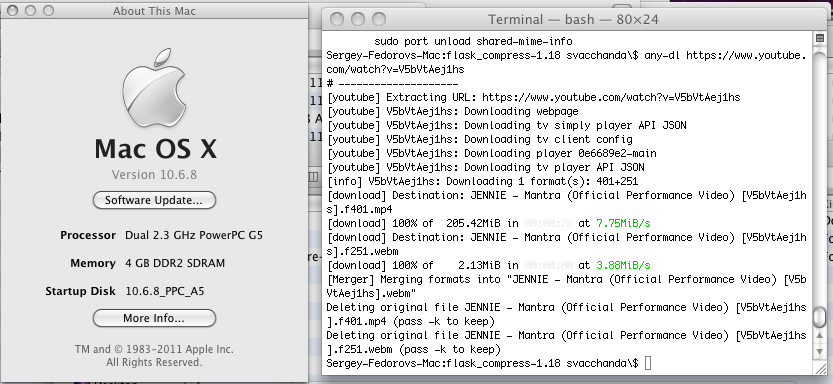833x384 pixels.
Task: Click the 'com/watch?v=V5bVtAej1hs' wrapped line
Action: [x=395, y=70]
